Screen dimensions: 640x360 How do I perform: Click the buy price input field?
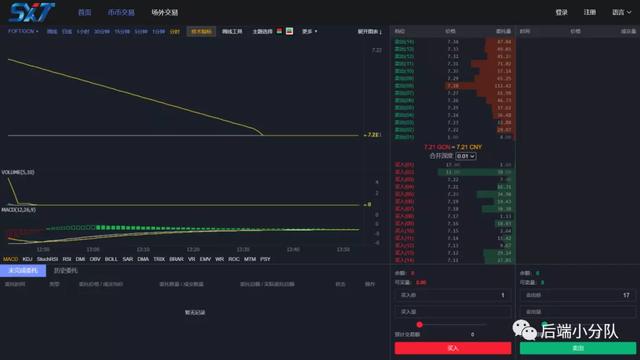453,295
